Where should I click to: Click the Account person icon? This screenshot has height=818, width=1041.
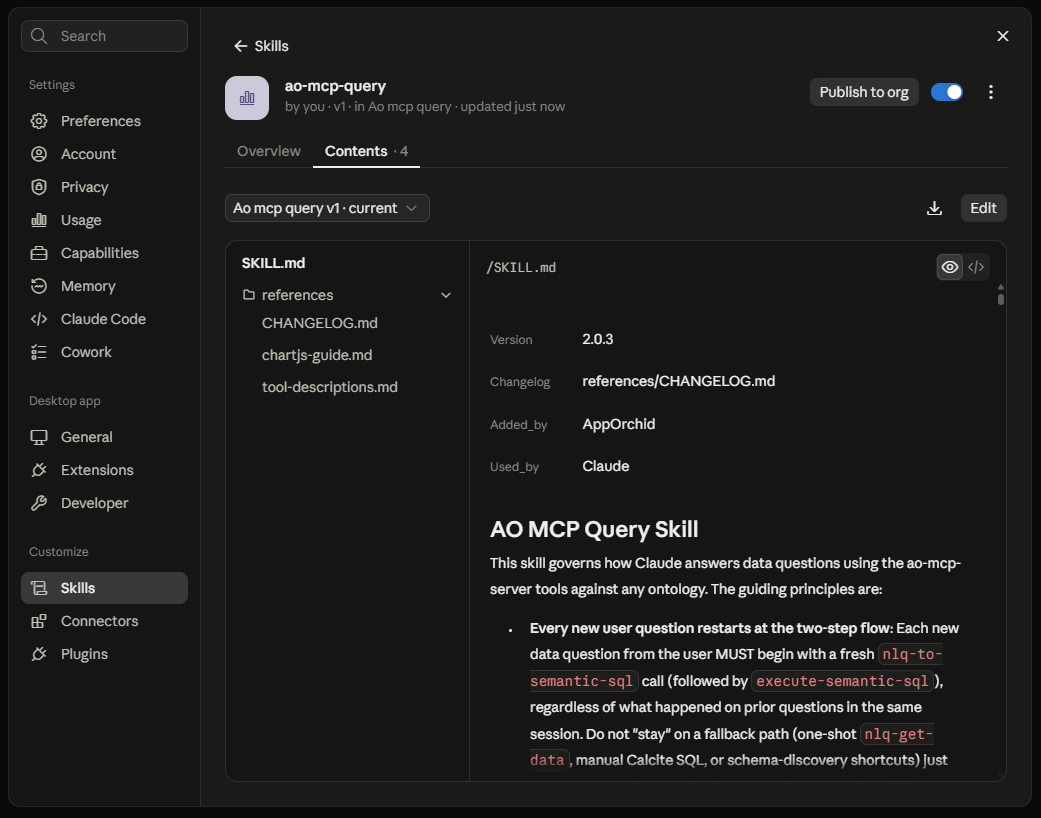tap(39, 154)
